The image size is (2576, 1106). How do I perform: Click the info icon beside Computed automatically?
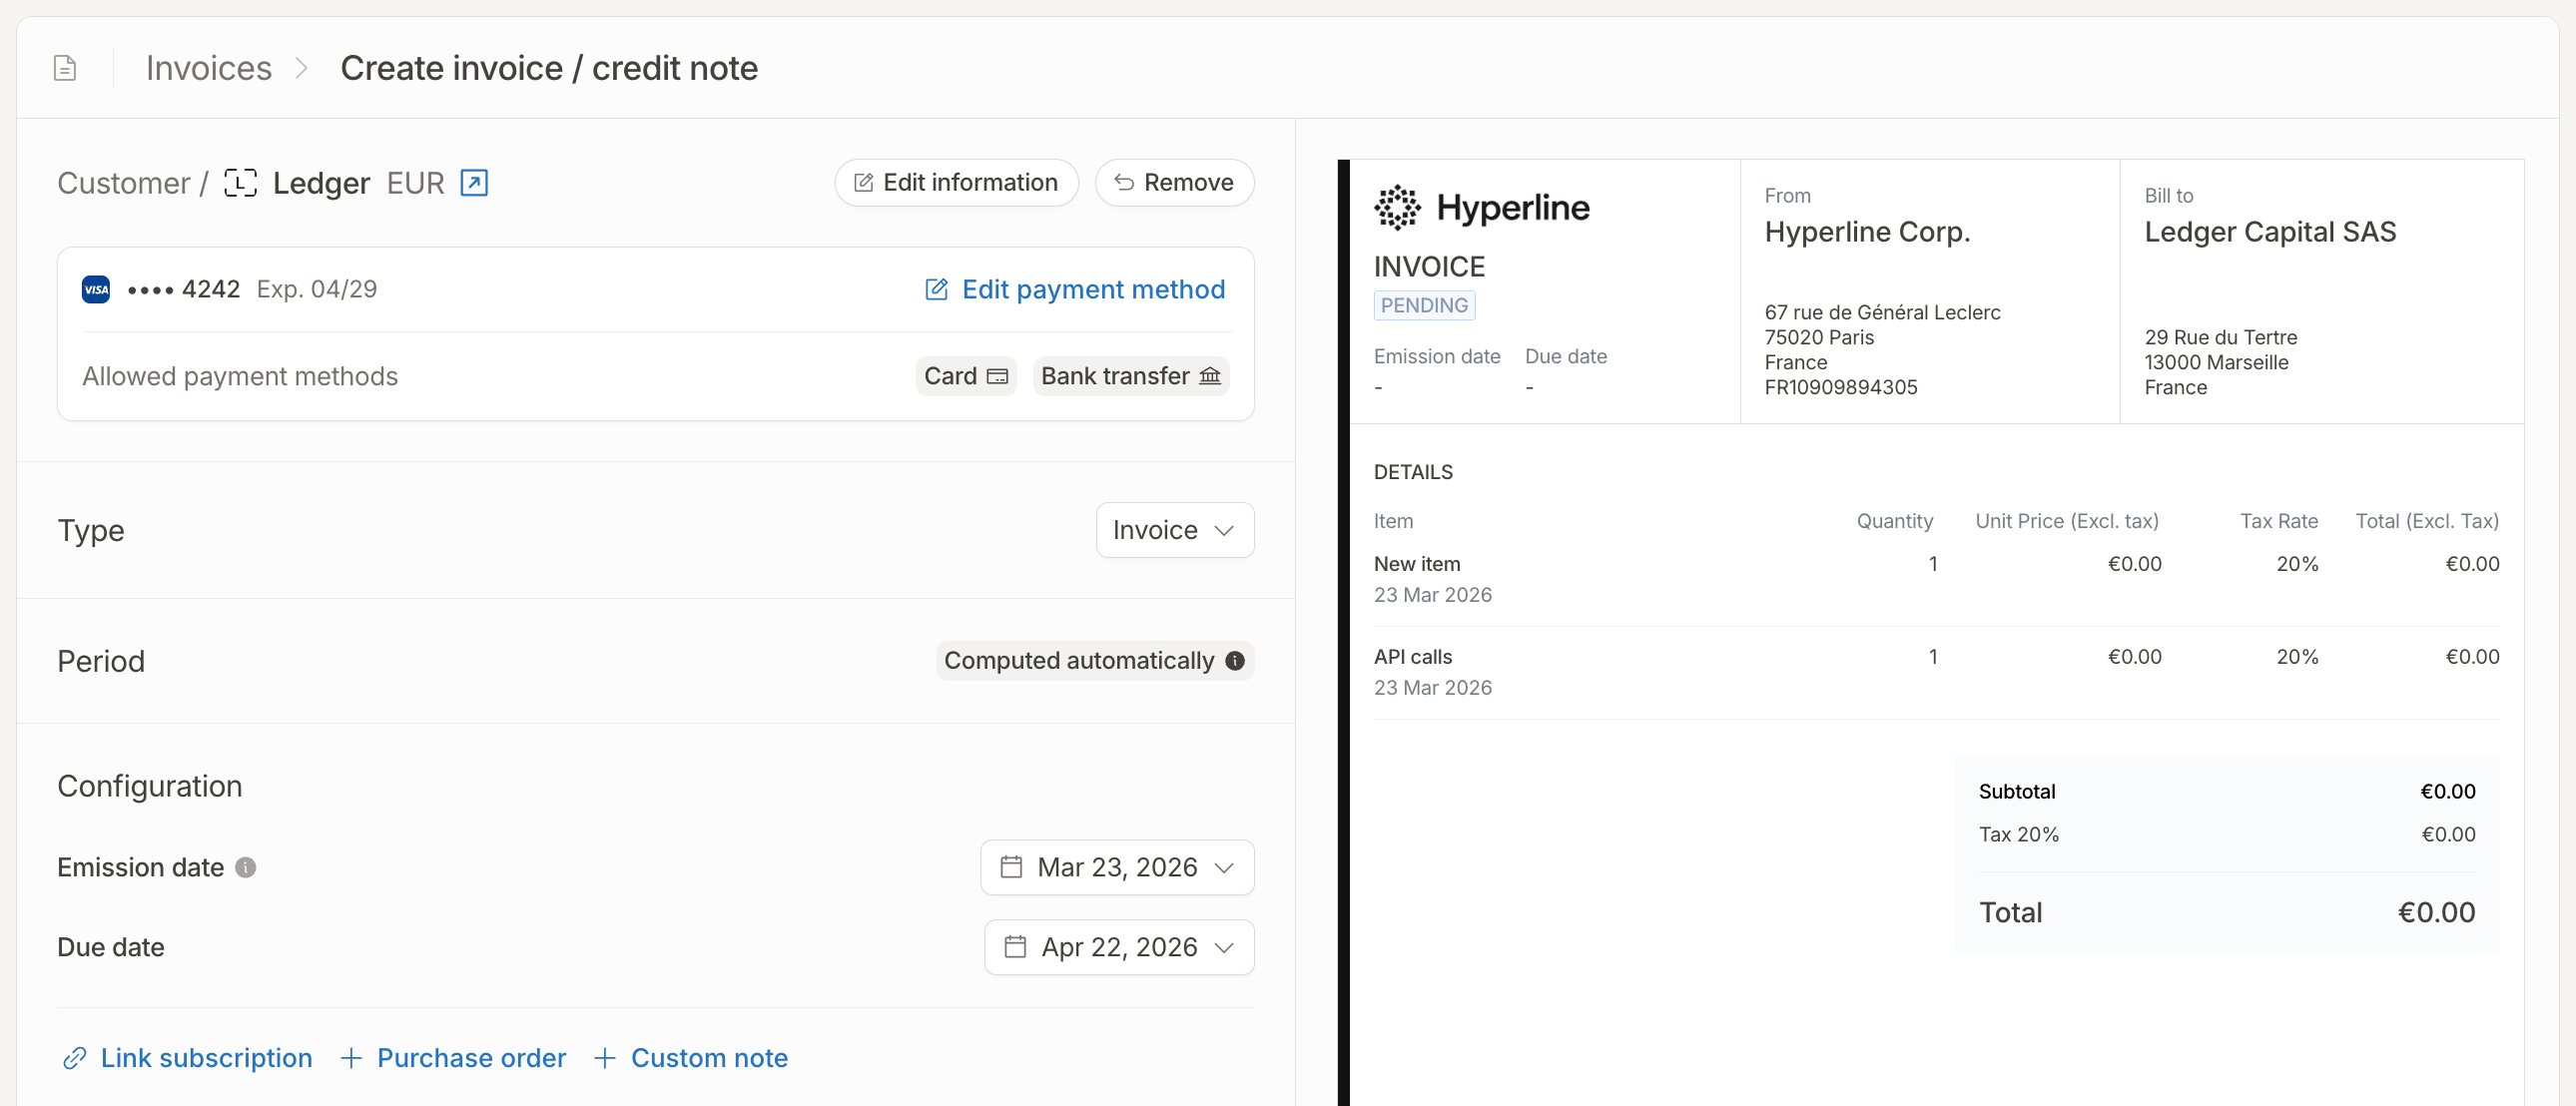[x=1235, y=661]
